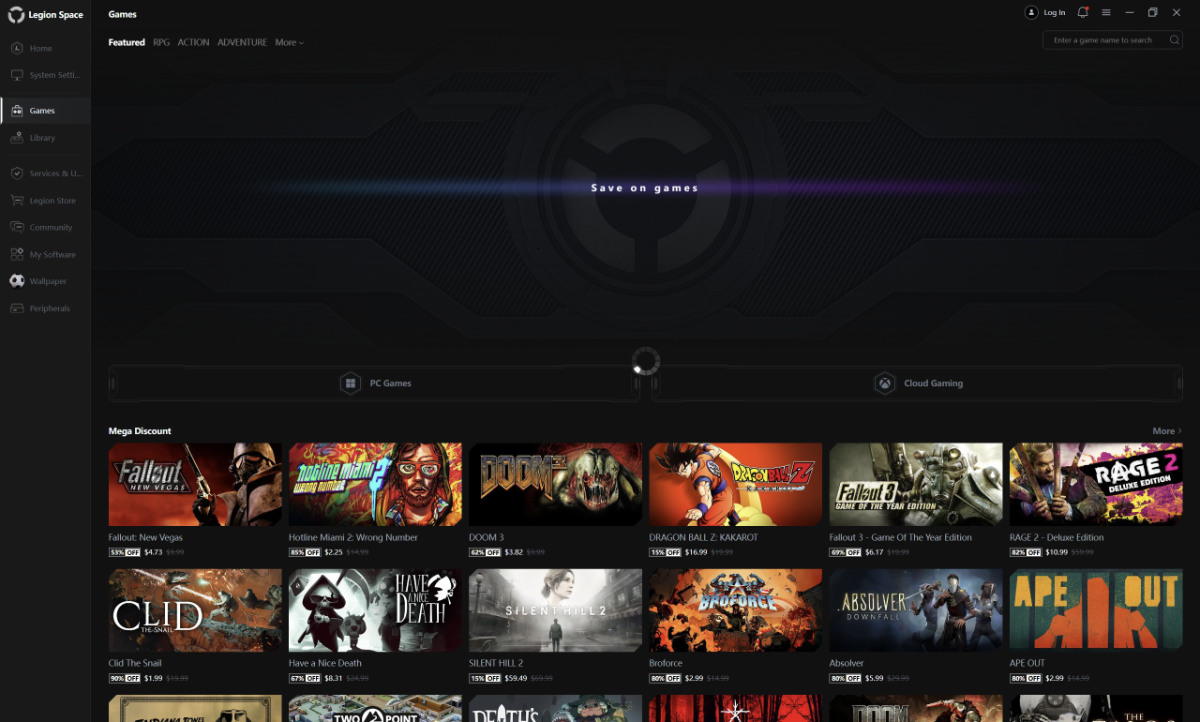Open More link for Mega Discount

1167,431
